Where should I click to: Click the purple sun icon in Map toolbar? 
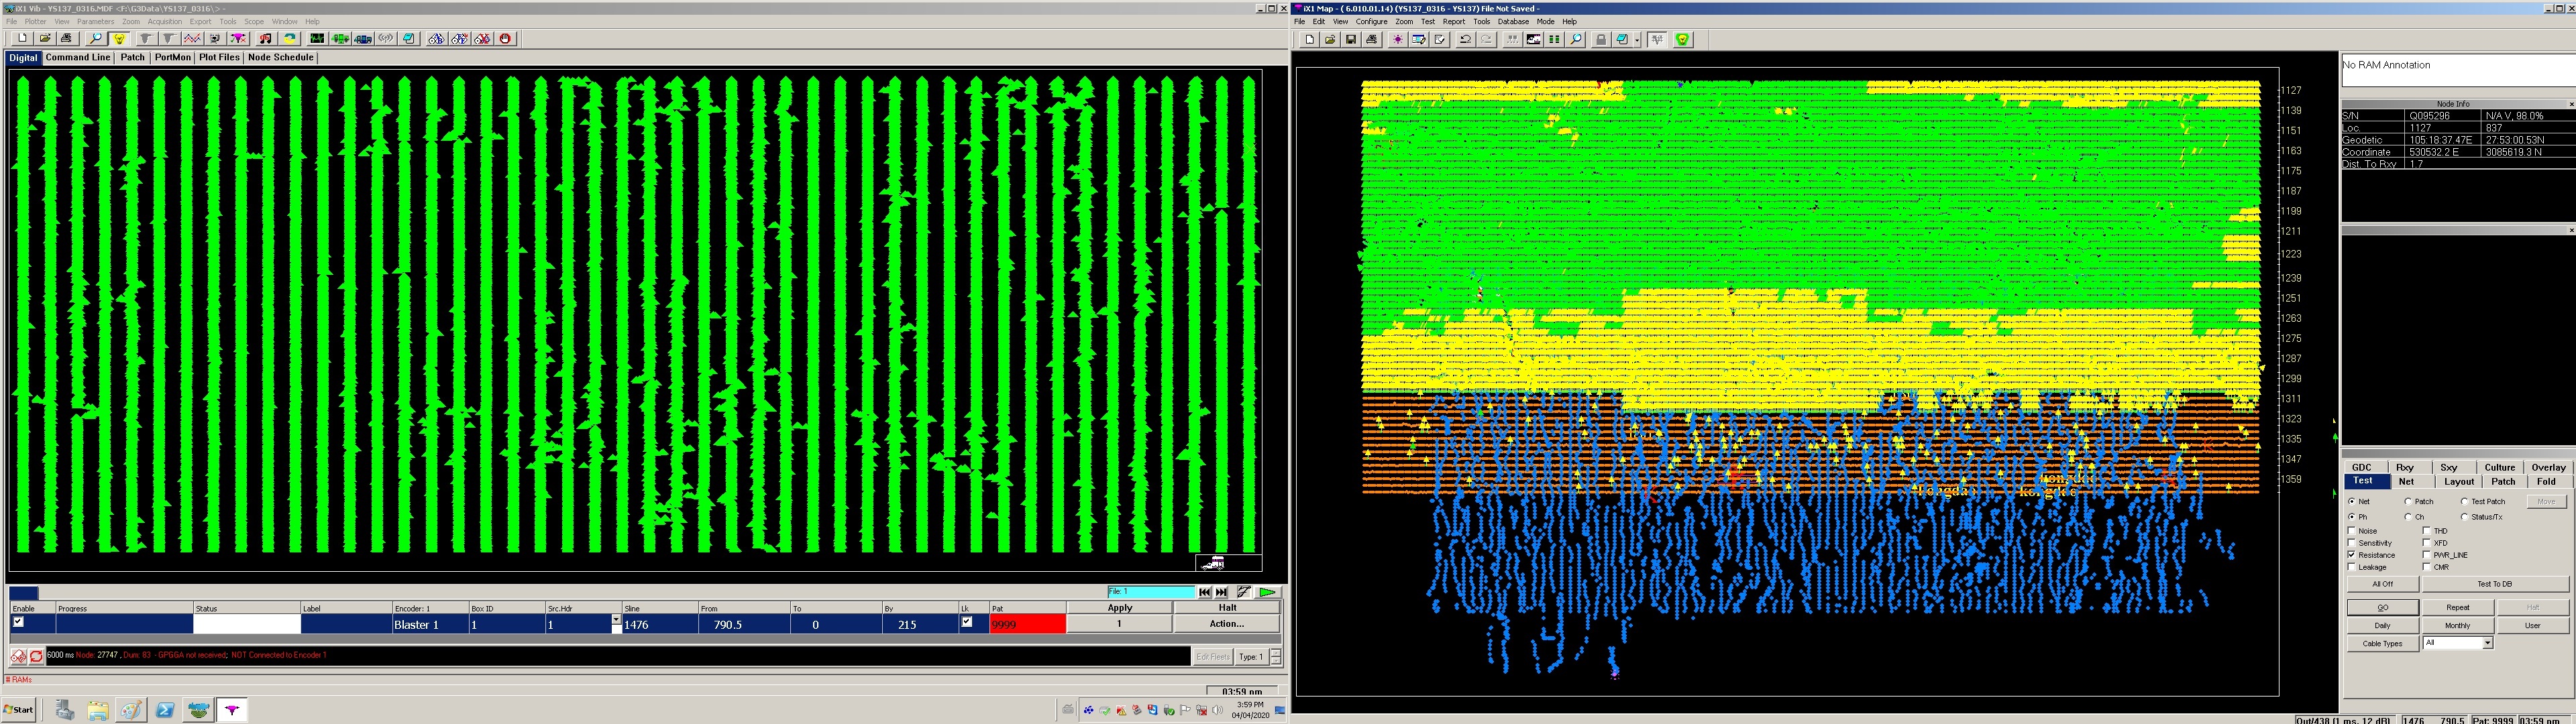click(x=1397, y=40)
